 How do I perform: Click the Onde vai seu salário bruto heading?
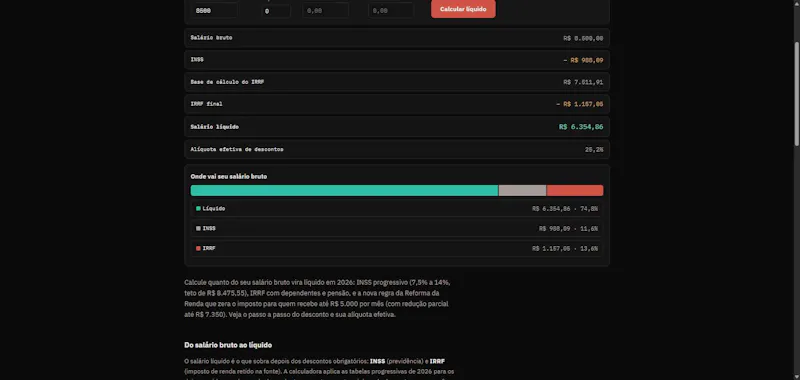tap(229, 176)
